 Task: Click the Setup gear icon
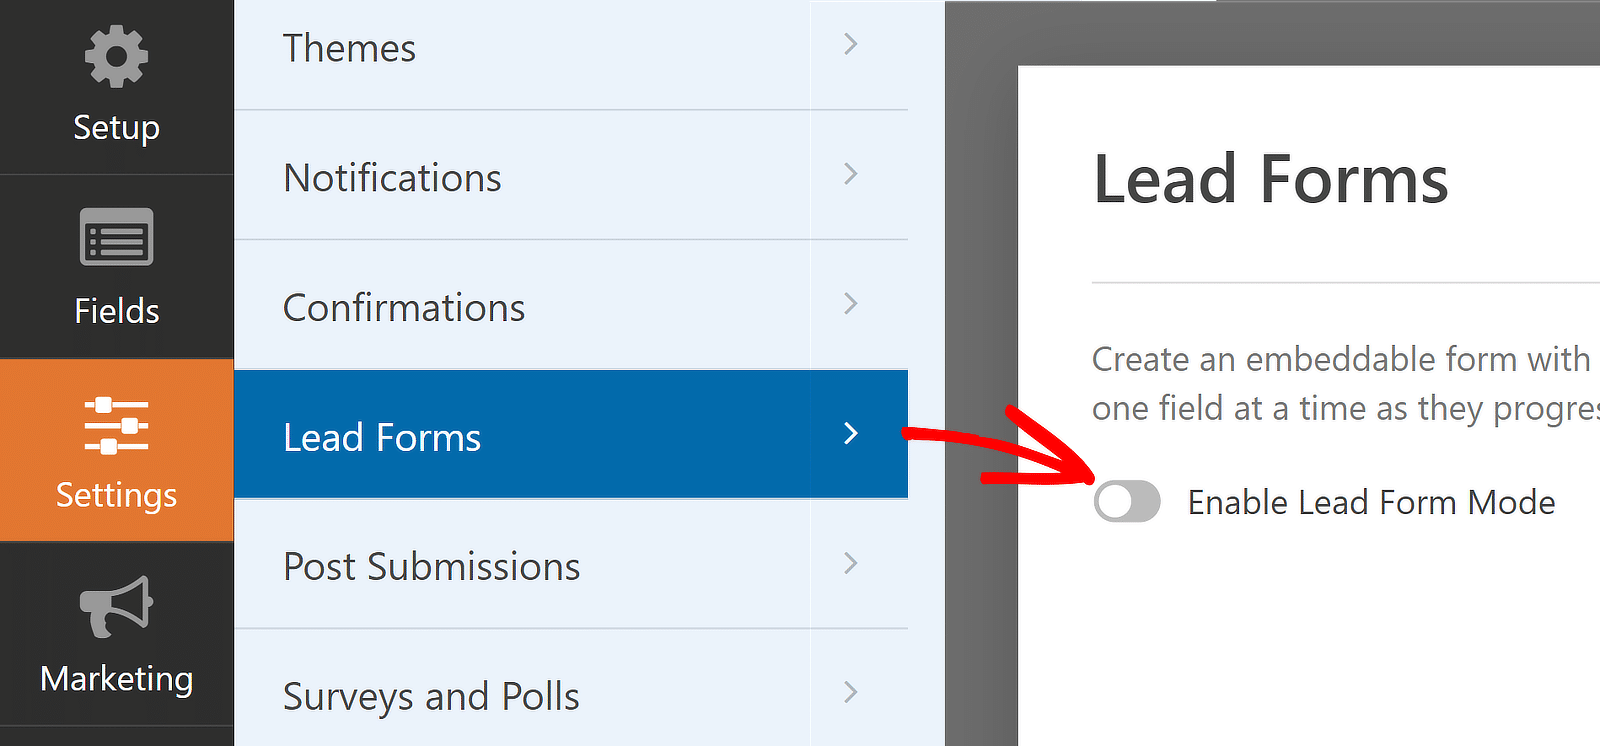click(x=116, y=56)
